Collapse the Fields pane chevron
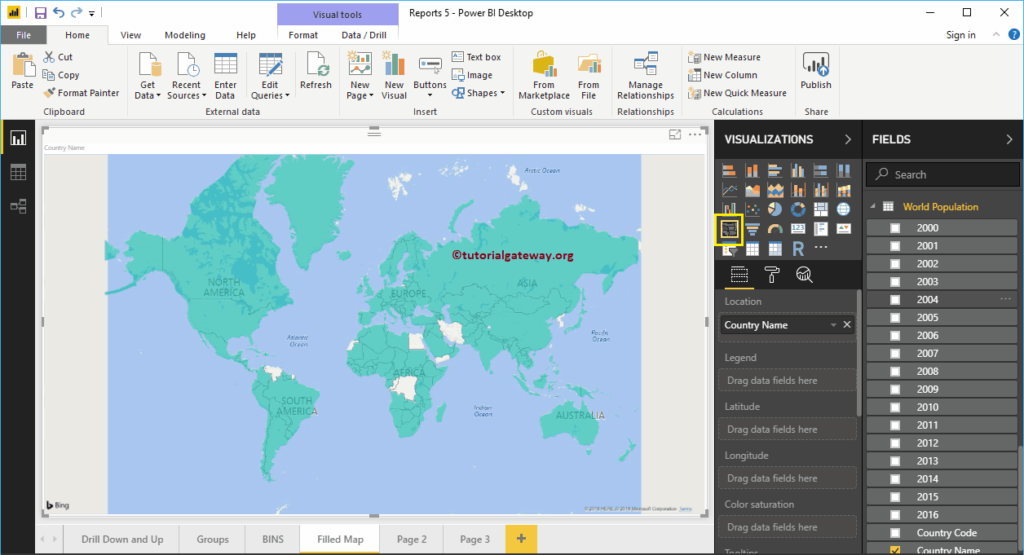1024x555 pixels. pos(1009,139)
